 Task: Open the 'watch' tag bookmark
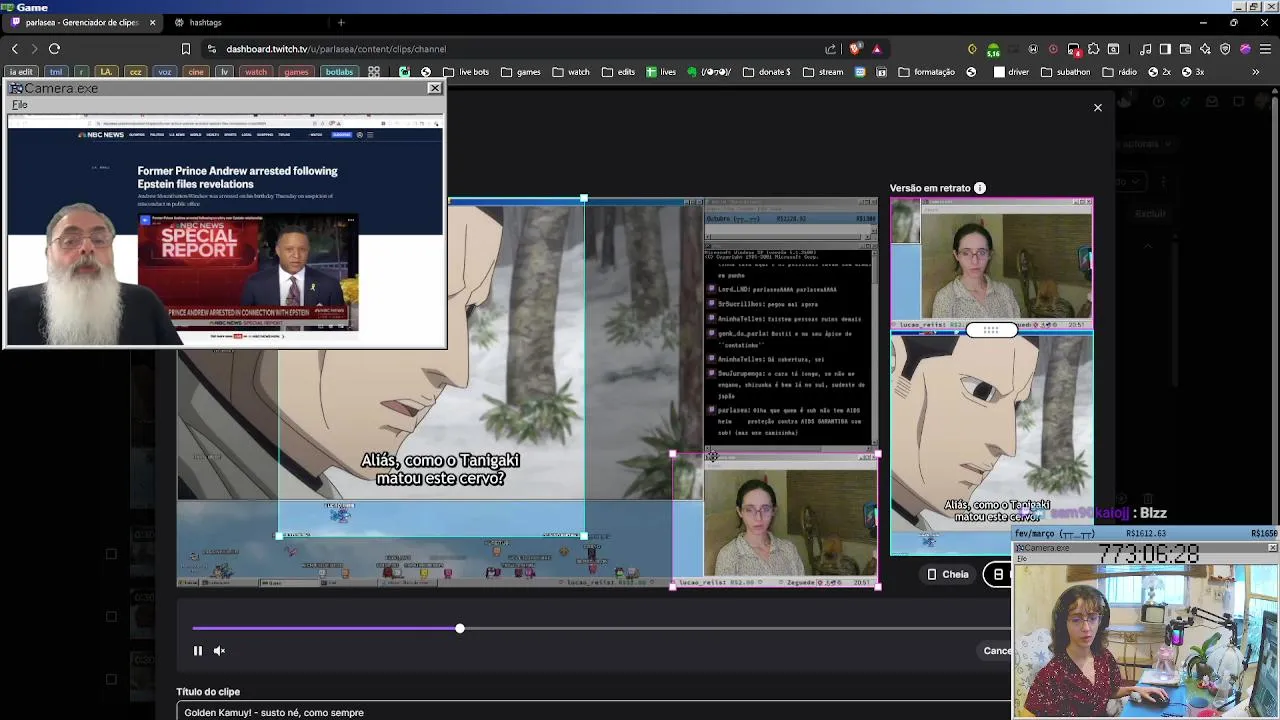click(256, 72)
